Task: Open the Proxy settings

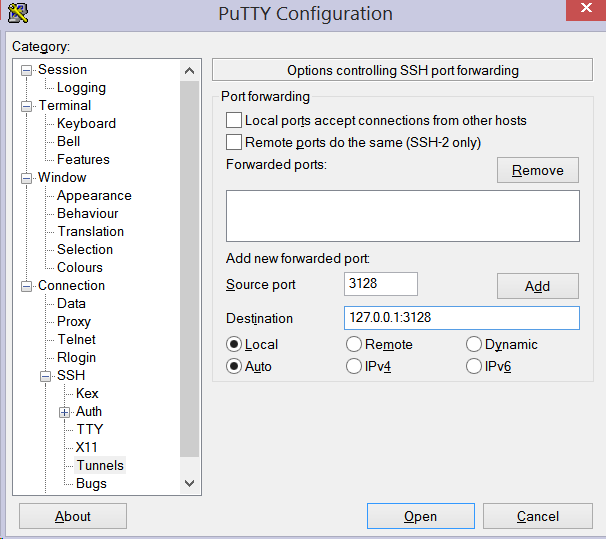Action: pos(74,321)
